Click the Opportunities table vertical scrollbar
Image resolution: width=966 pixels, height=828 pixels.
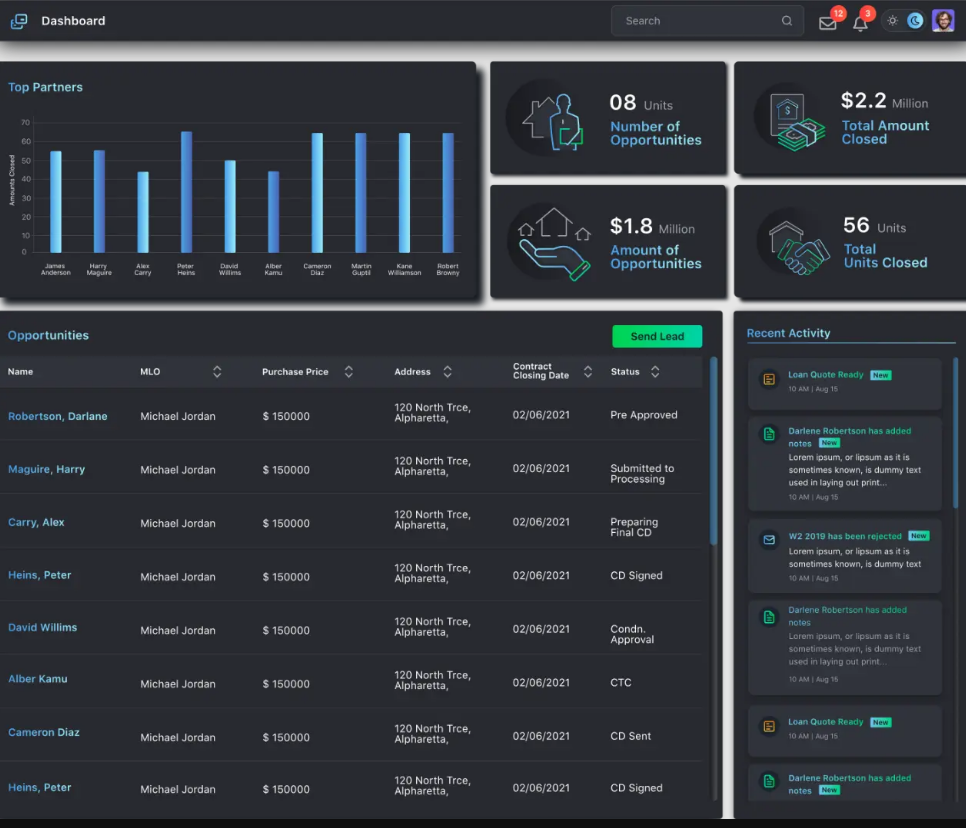pyautogui.click(x=713, y=451)
